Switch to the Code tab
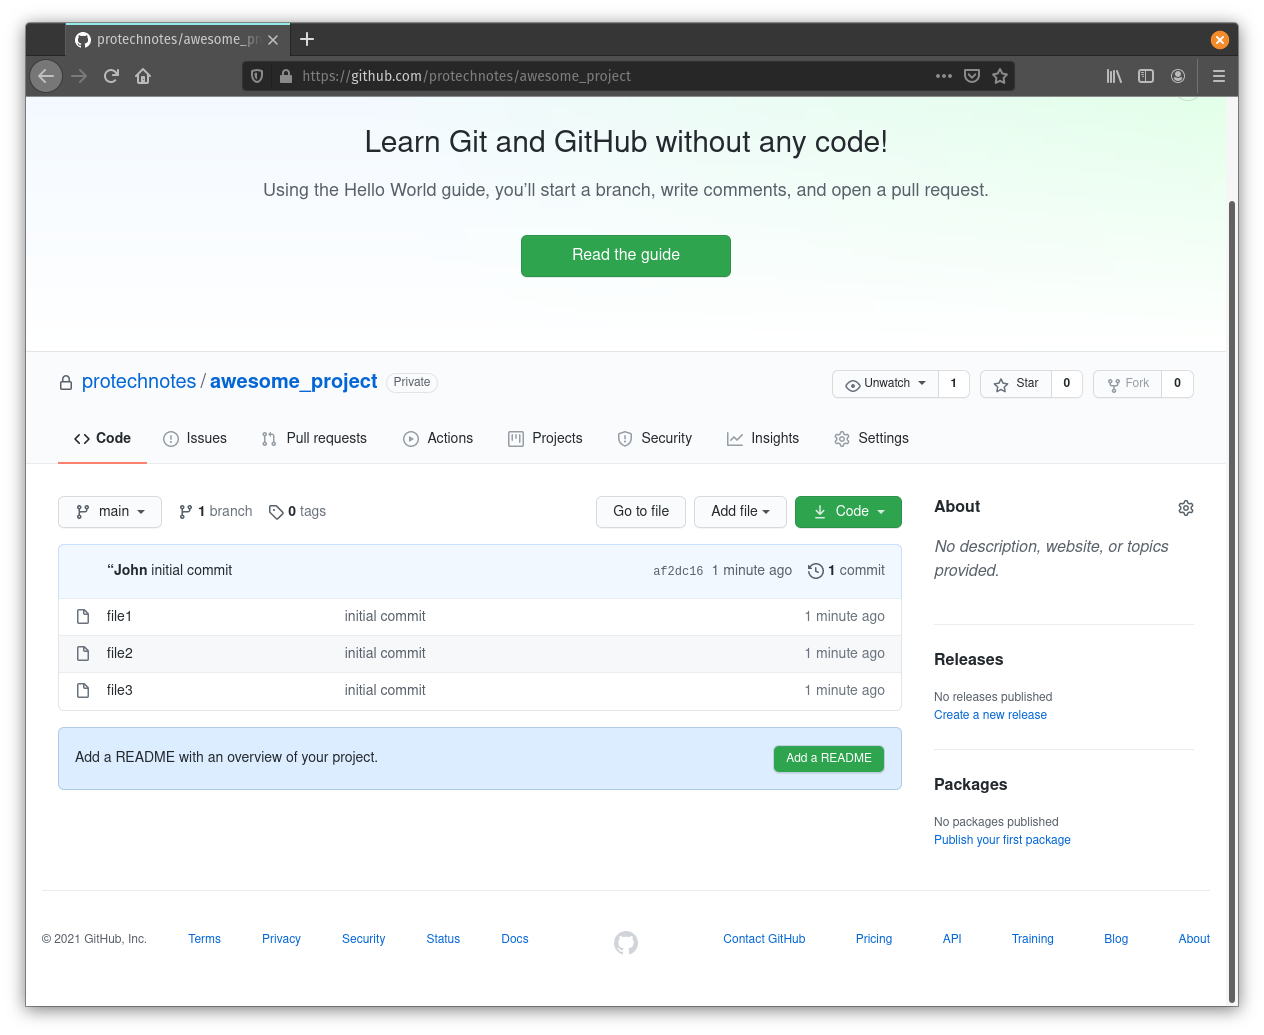The width and height of the screenshot is (1264, 1035). click(x=102, y=439)
